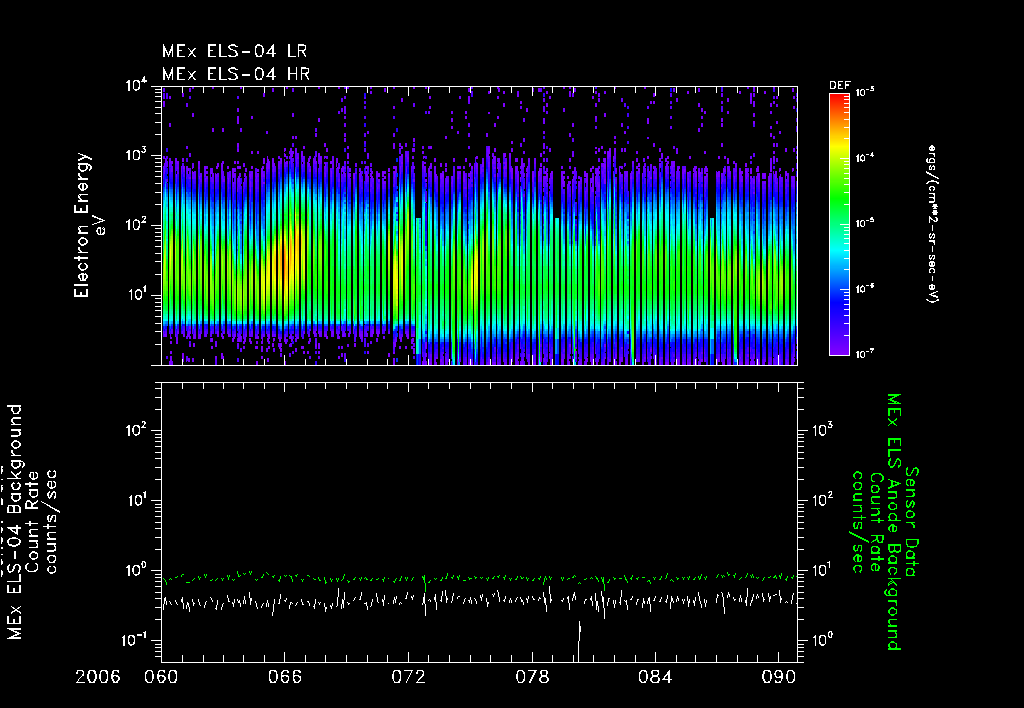Click the DEF color bar legend

click(x=839, y=224)
